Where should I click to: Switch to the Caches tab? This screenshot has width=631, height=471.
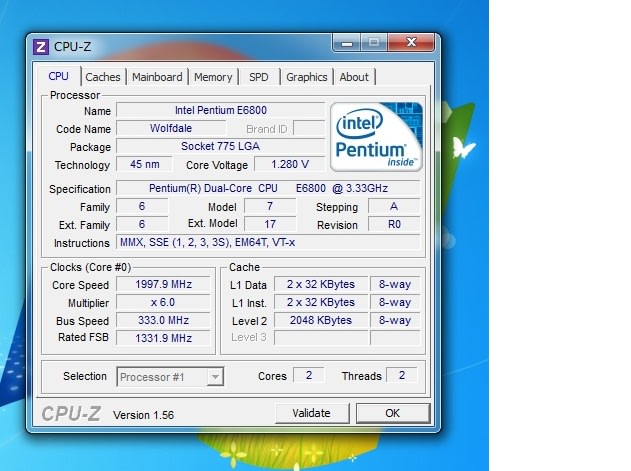(103, 77)
